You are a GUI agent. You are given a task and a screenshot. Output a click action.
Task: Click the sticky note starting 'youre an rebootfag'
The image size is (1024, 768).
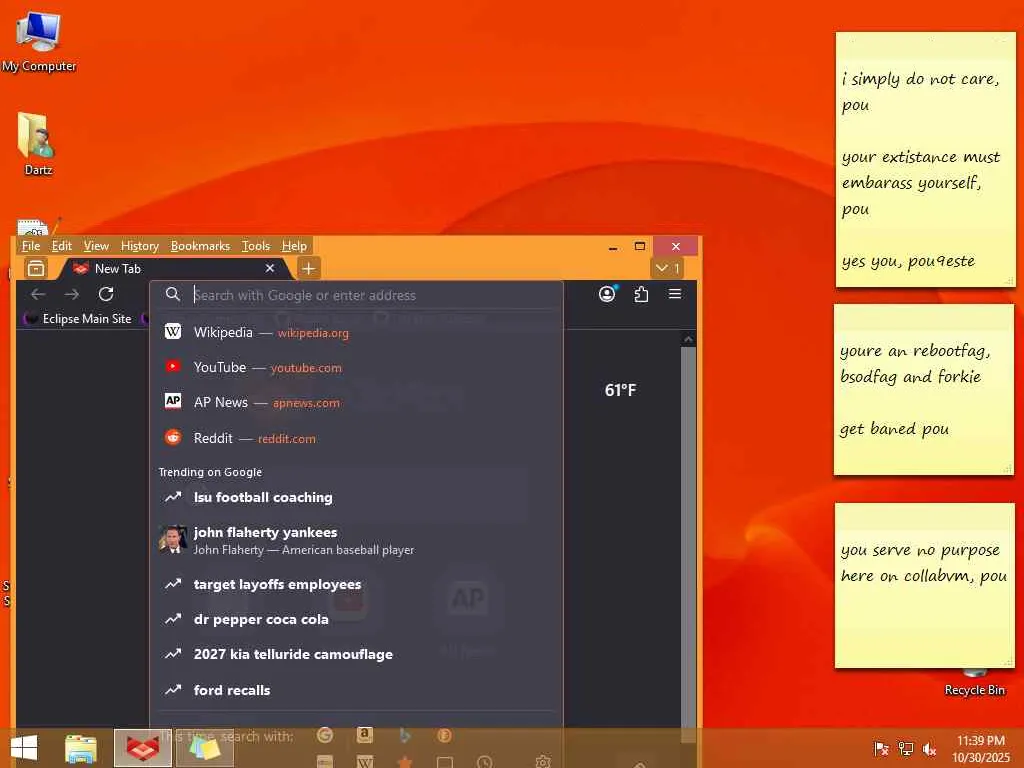pos(923,390)
